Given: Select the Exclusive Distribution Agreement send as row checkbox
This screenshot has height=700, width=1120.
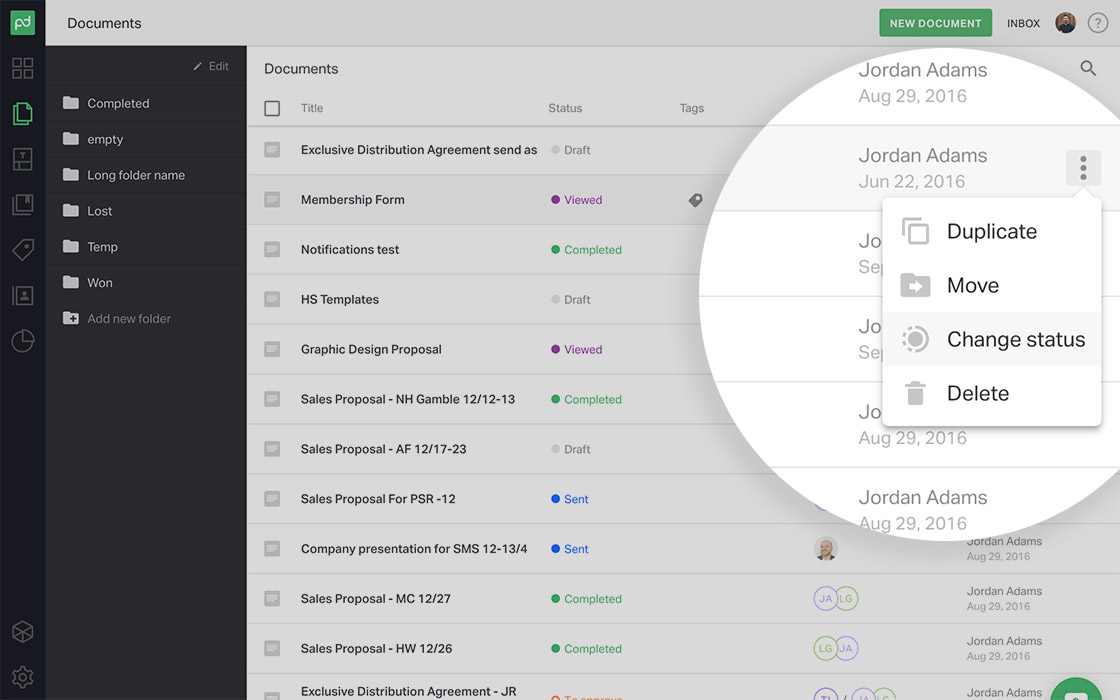Looking at the screenshot, I should (x=272, y=150).
